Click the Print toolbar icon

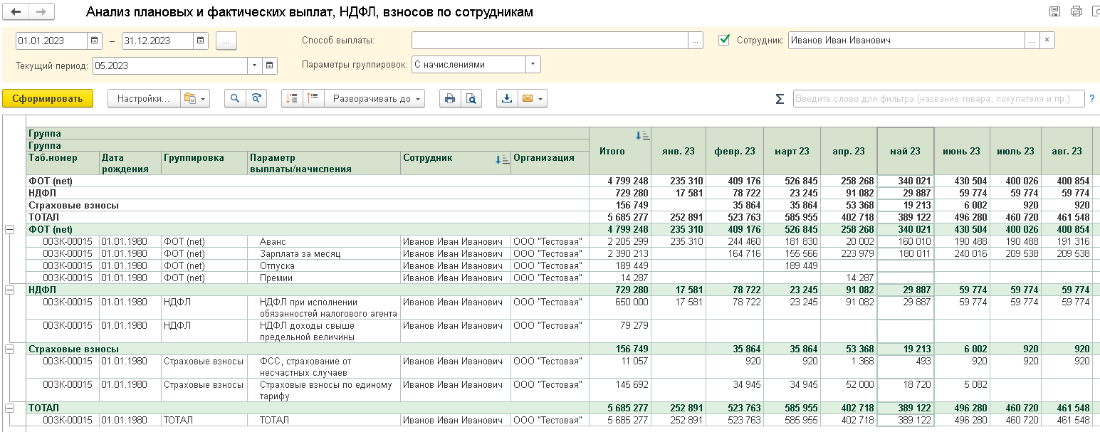coord(450,99)
